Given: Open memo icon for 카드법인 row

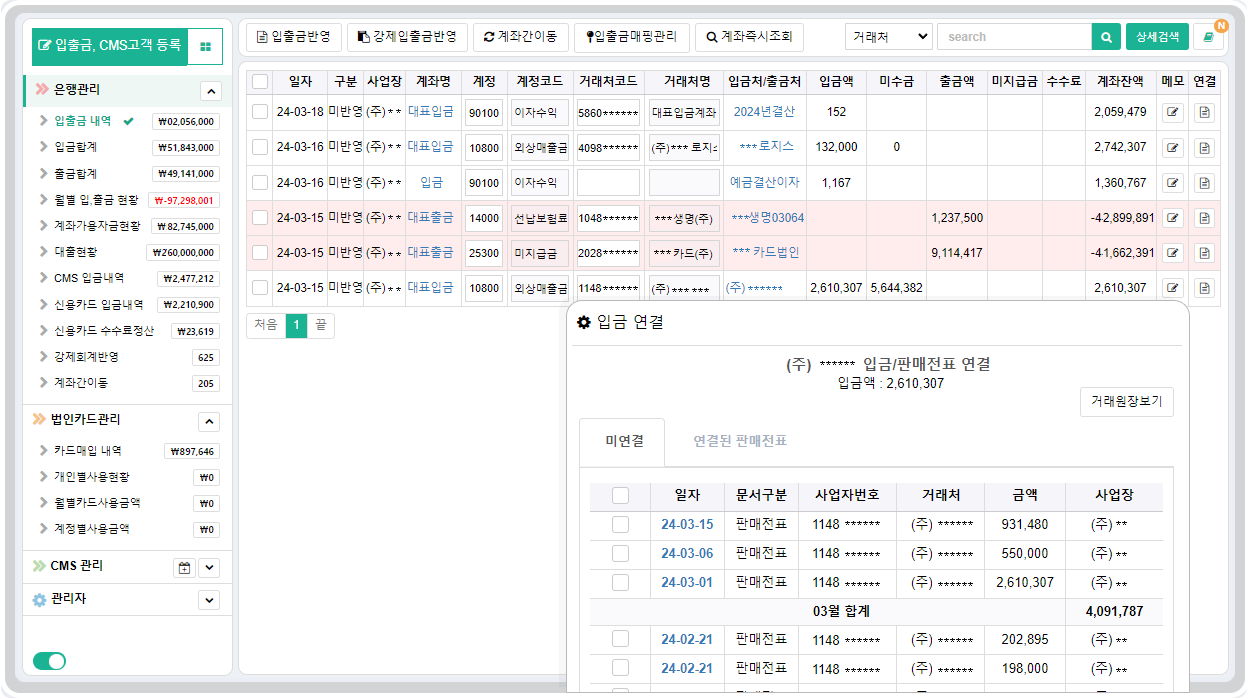Looking at the screenshot, I should (x=1172, y=253).
